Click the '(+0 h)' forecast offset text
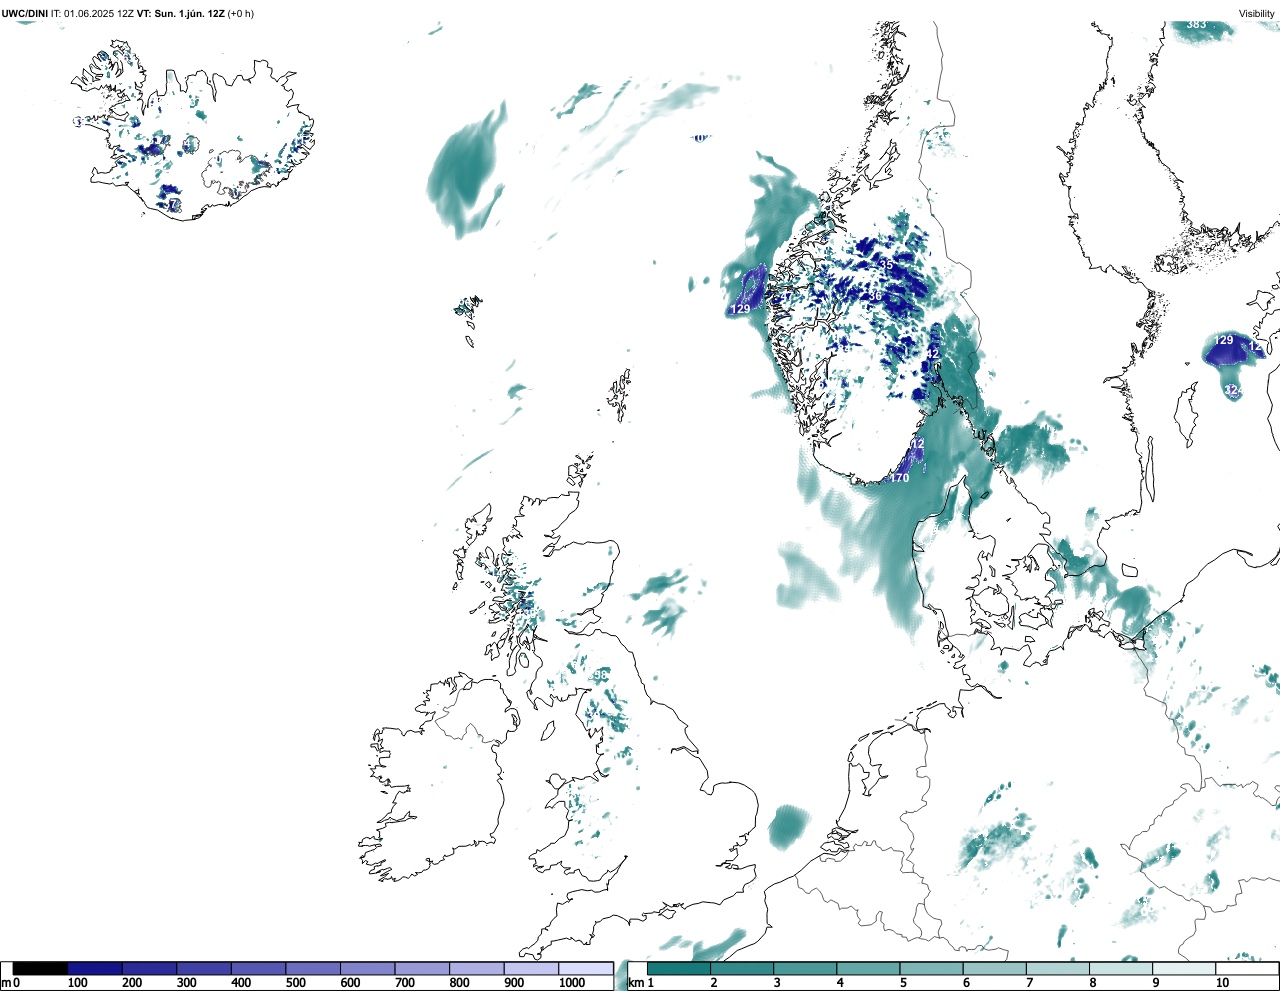 [241, 13]
